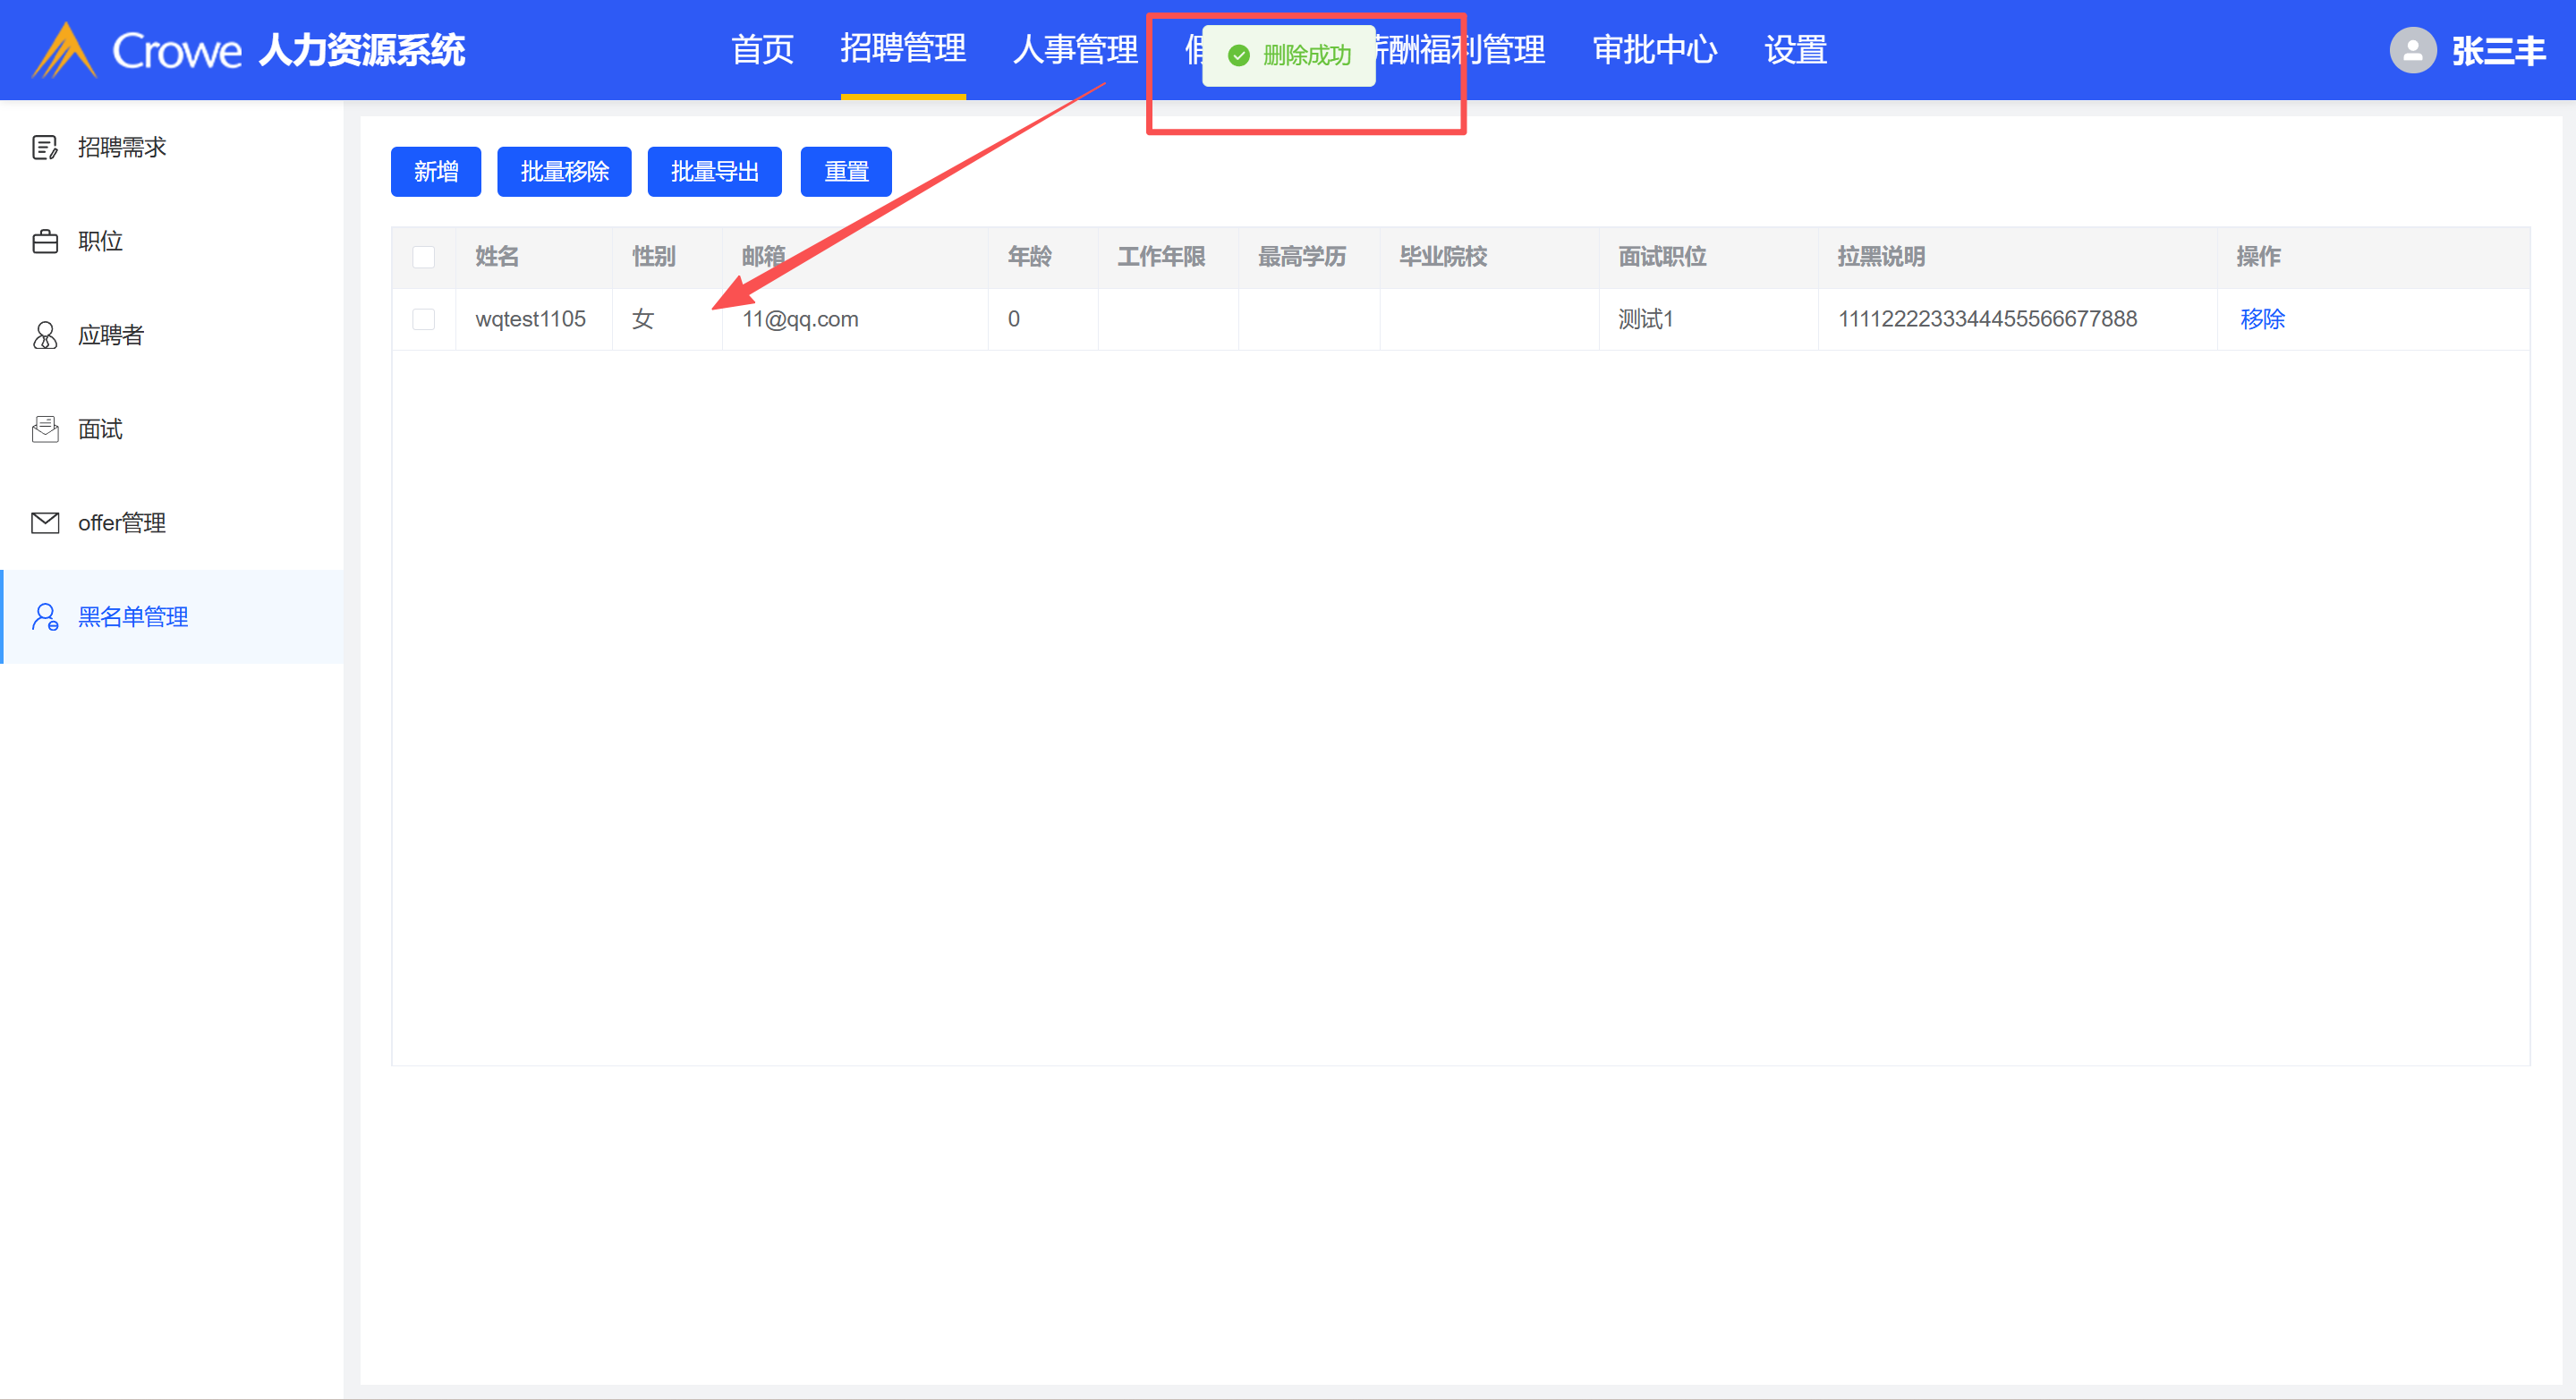
Task: Click the Crowe logo icon
Action: pyautogui.click(x=64, y=50)
